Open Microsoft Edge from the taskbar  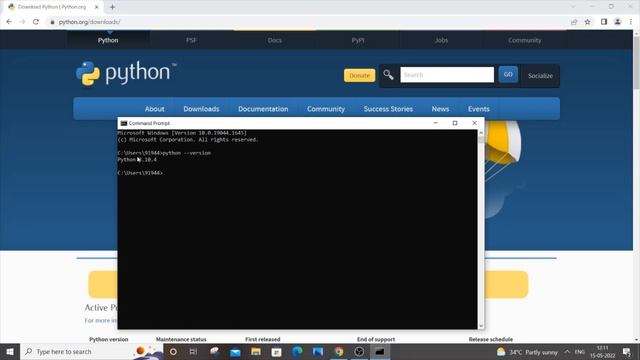pos(297,352)
